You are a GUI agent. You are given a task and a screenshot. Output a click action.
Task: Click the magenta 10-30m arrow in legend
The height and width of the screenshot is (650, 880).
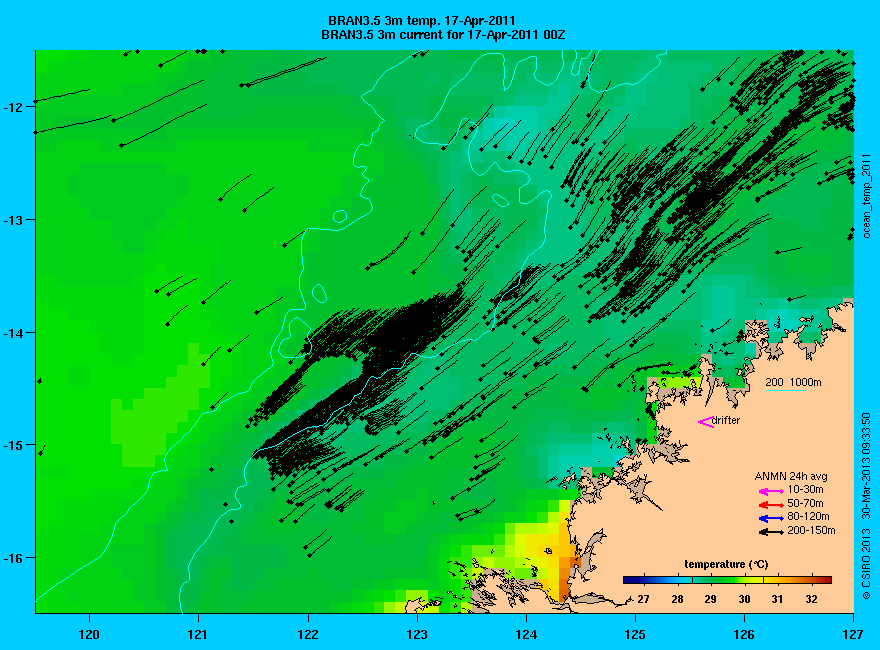pyautogui.click(x=771, y=491)
